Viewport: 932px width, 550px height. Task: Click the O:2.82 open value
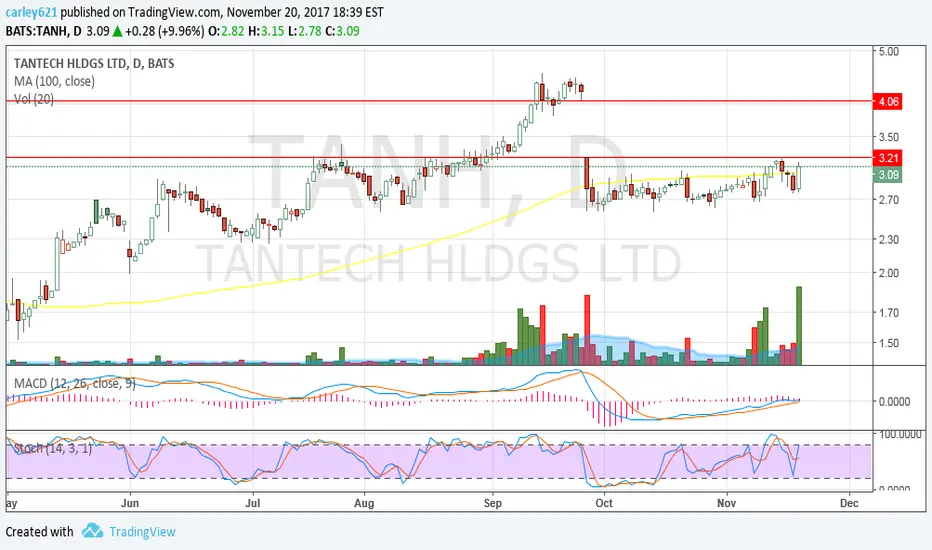[x=226, y=31]
